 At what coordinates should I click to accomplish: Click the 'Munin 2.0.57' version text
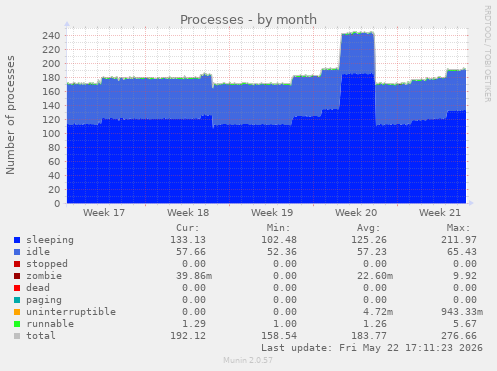coord(248,360)
